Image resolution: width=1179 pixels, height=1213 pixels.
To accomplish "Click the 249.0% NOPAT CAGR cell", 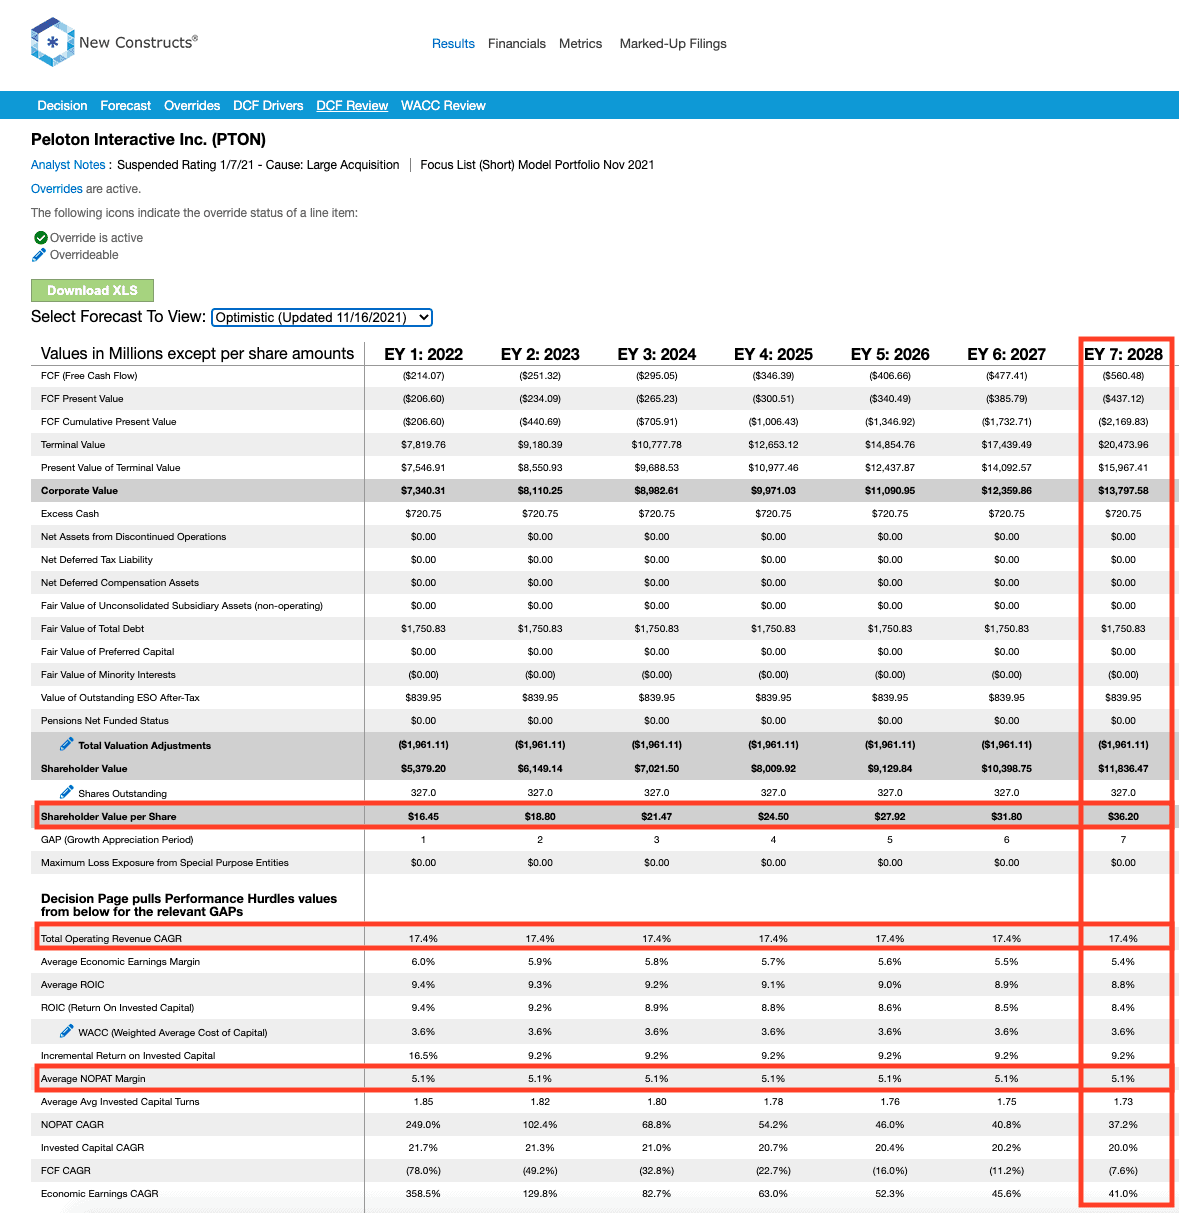I will point(424,1125).
